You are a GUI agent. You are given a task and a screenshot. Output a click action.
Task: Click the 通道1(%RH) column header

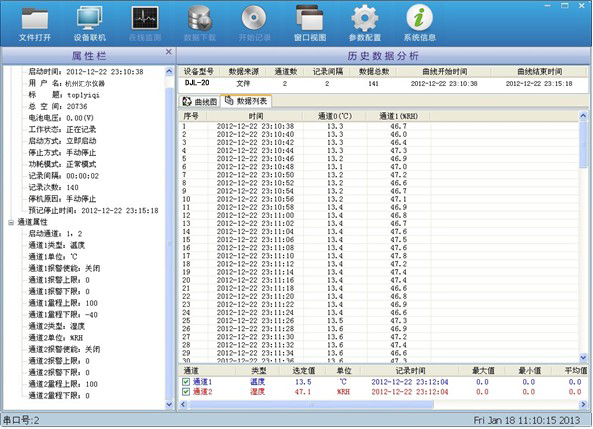pos(398,116)
